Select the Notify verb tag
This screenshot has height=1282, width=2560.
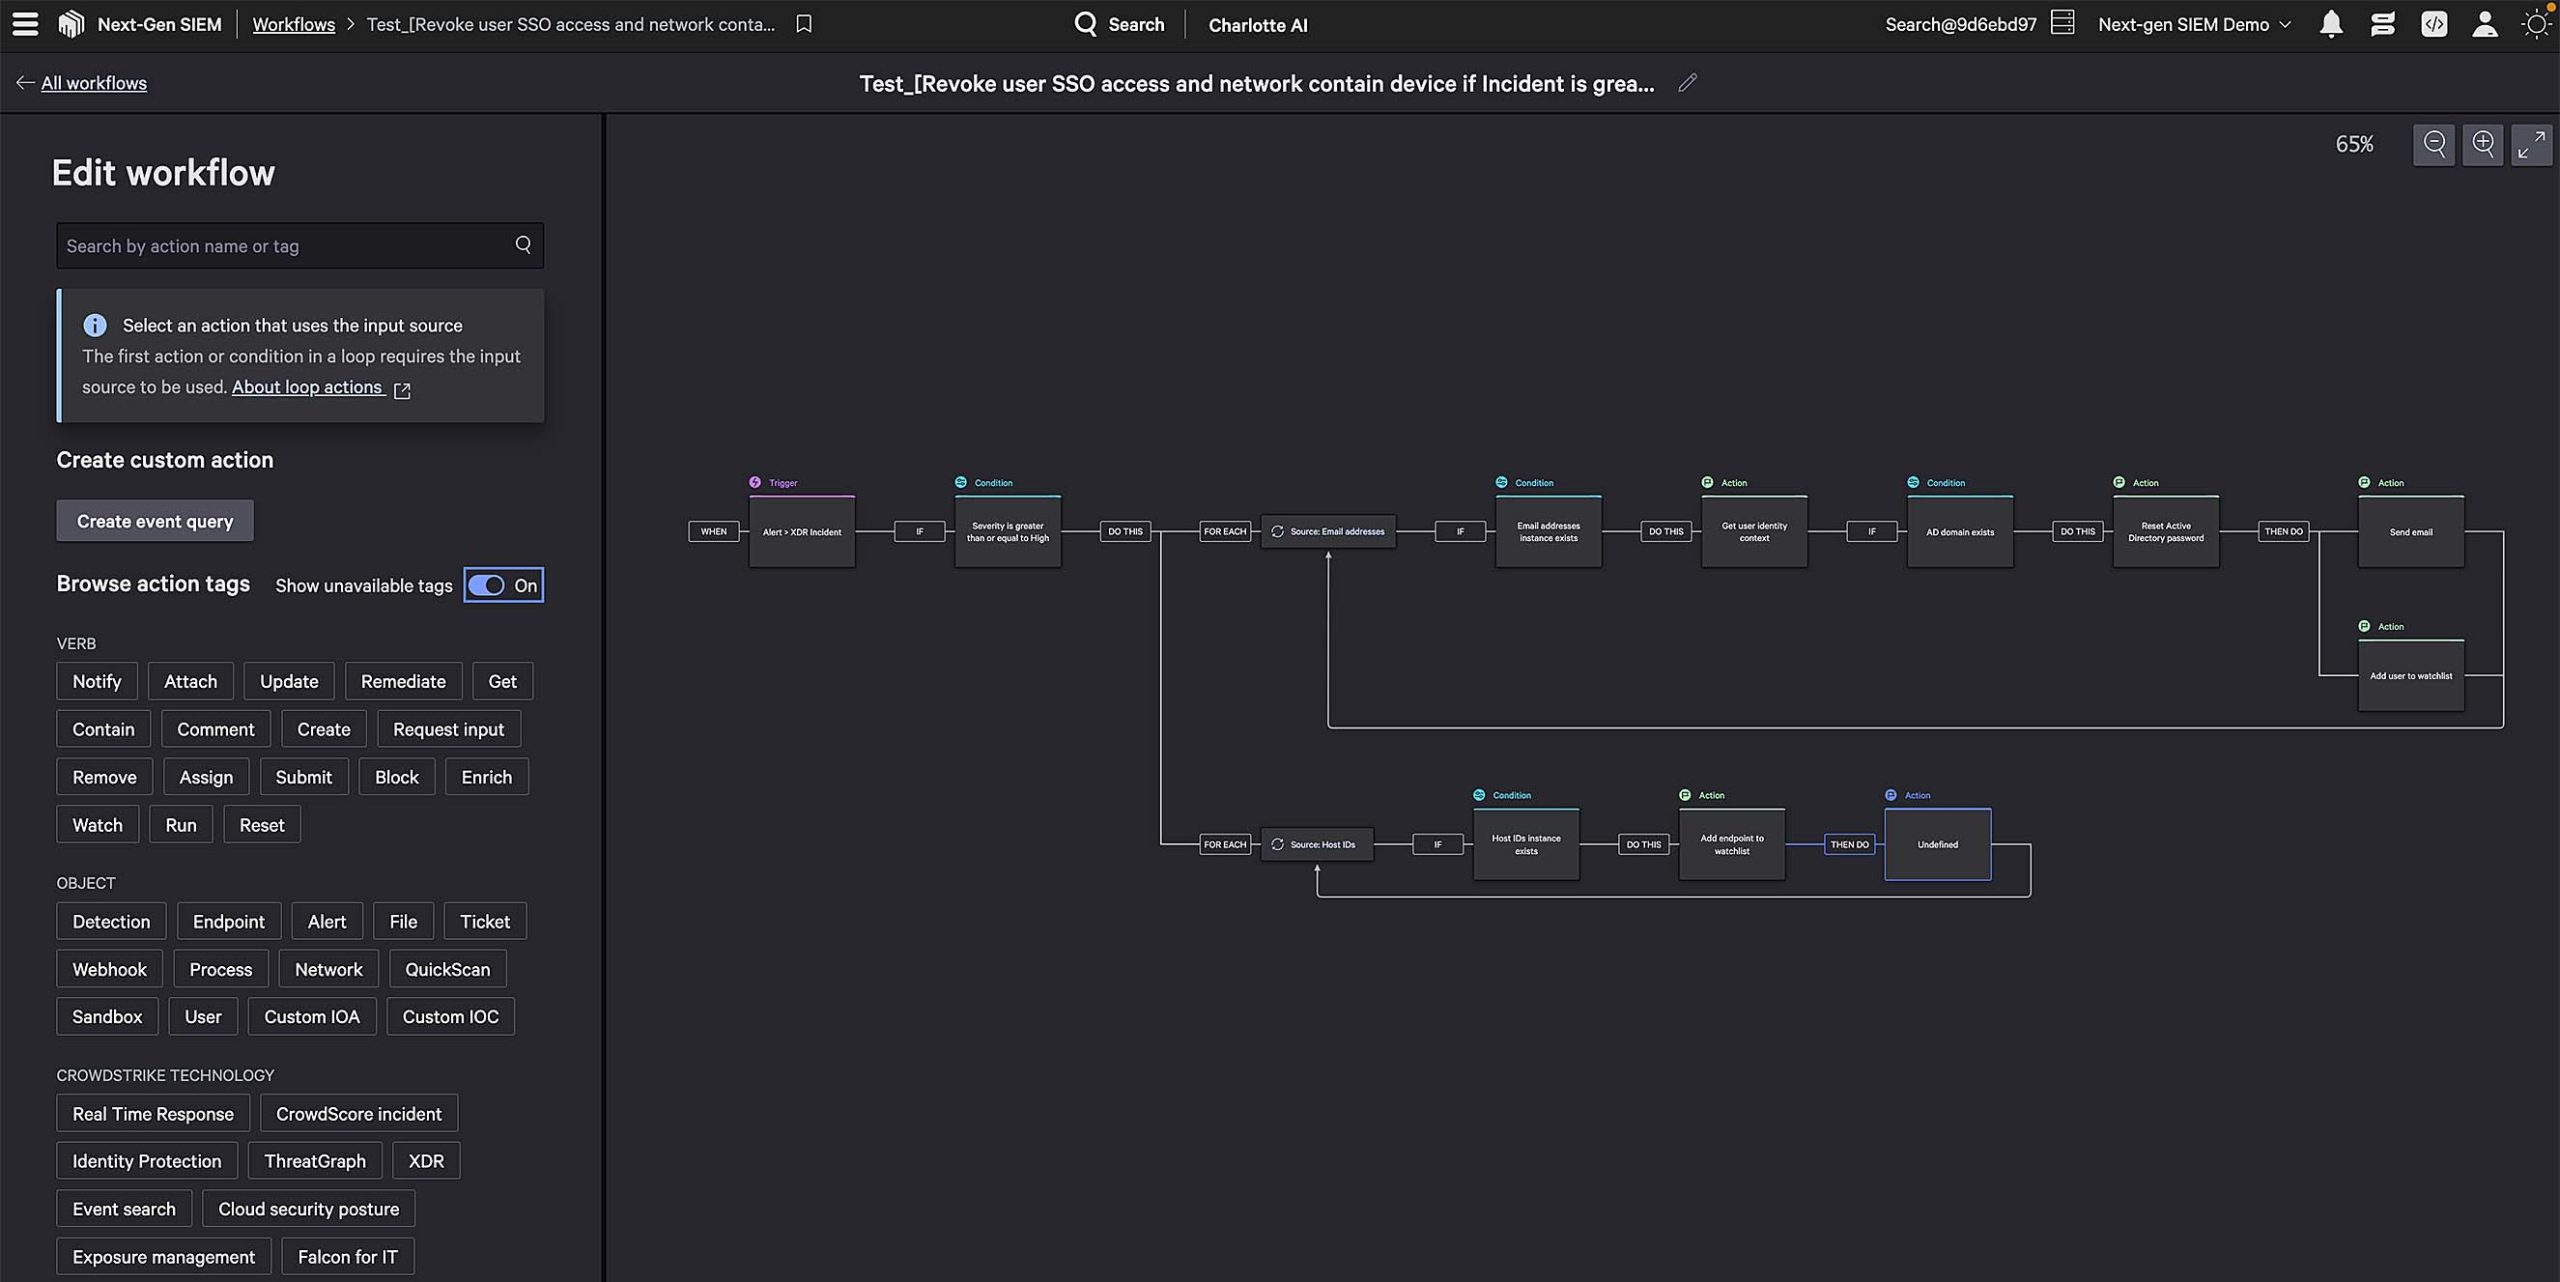(96, 681)
